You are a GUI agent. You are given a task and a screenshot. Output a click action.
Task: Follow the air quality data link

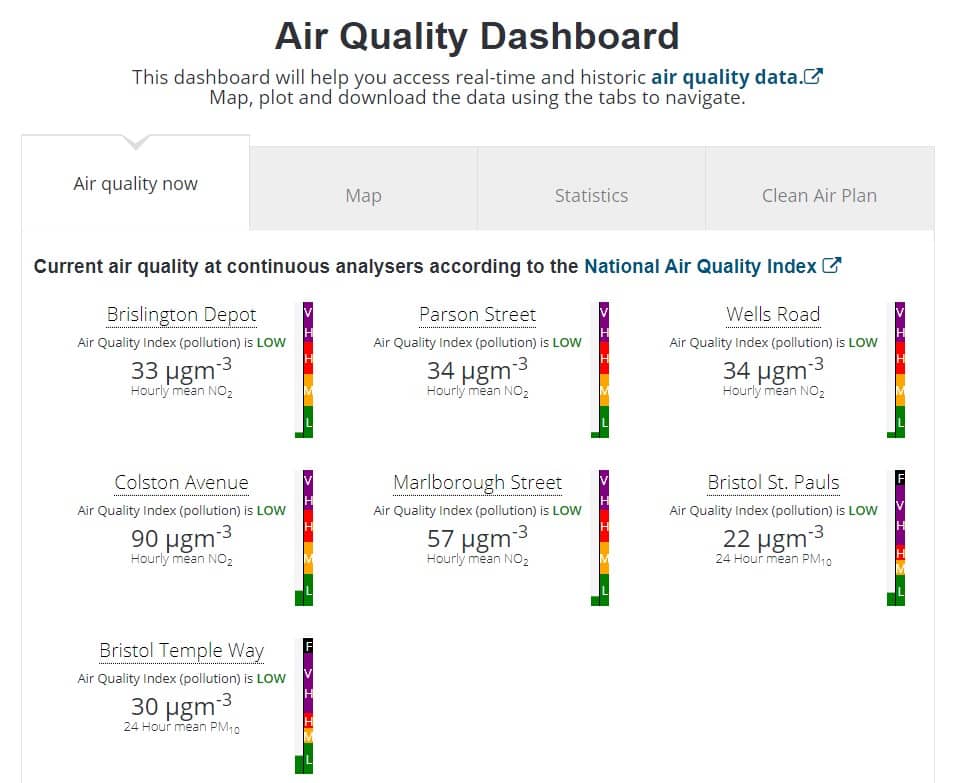727,77
